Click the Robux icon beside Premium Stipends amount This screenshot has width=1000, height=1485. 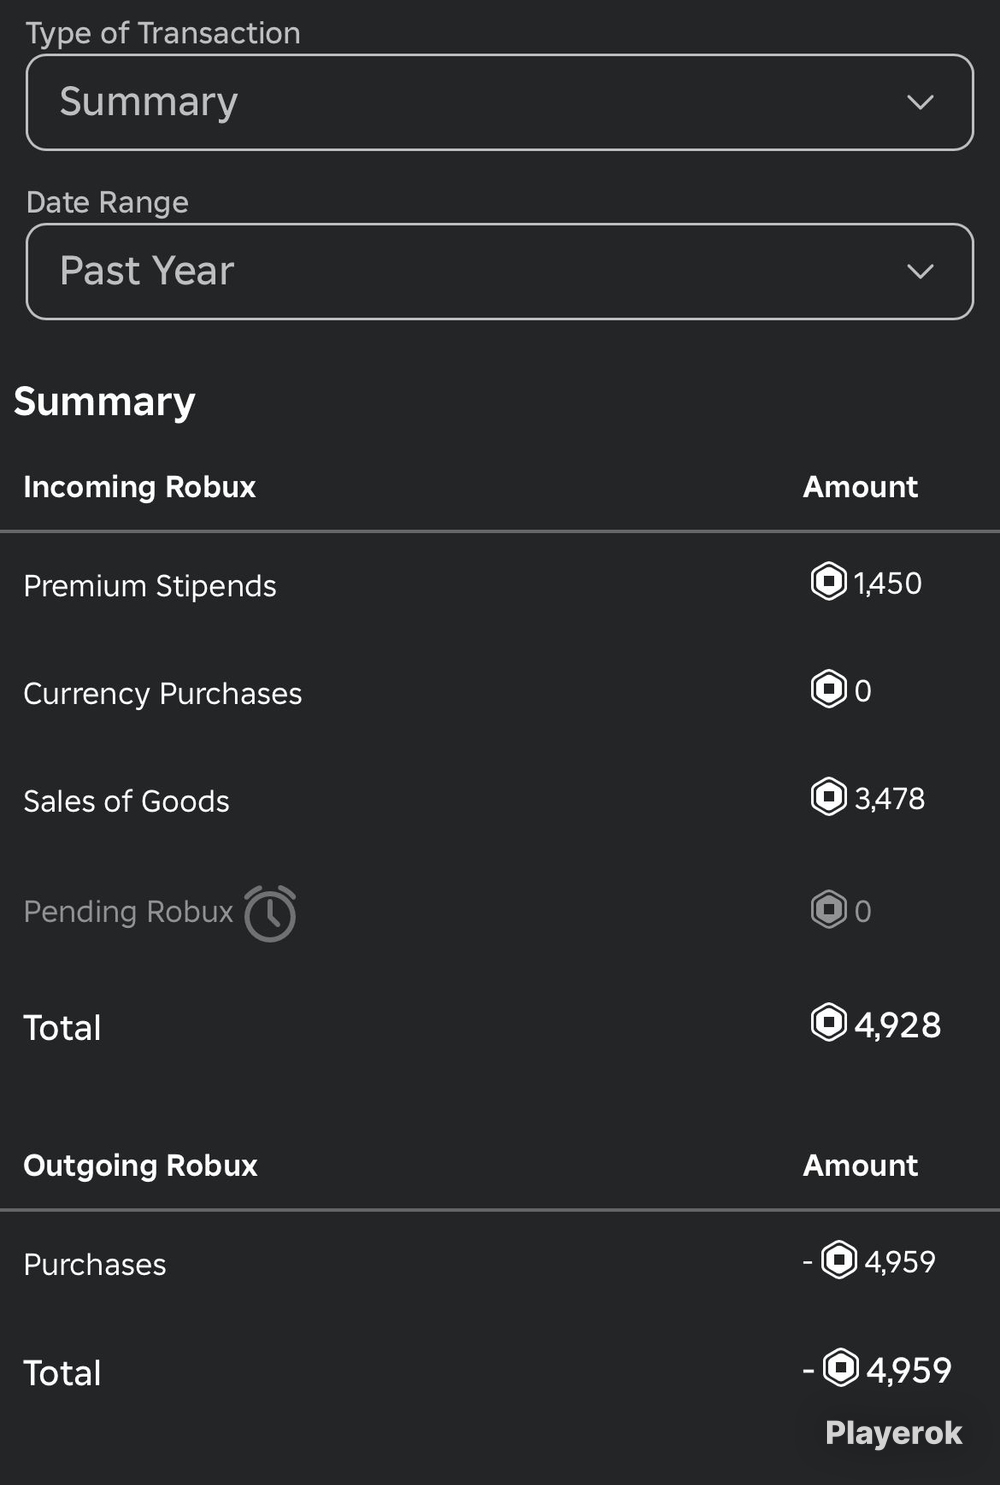click(828, 581)
